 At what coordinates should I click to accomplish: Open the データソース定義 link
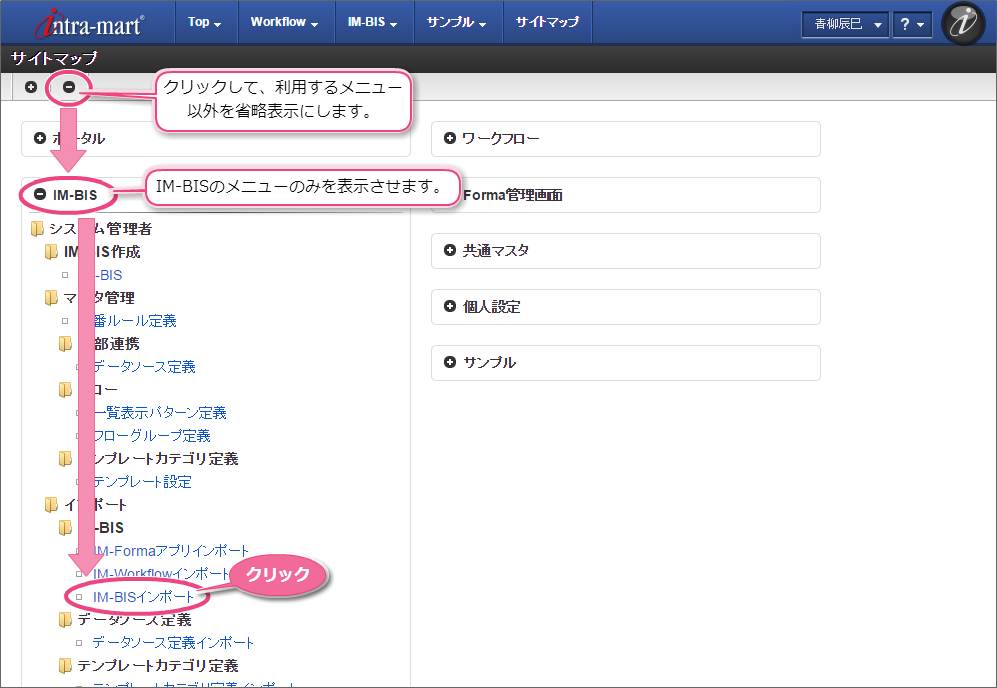pyautogui.click(x=144, y=367)
